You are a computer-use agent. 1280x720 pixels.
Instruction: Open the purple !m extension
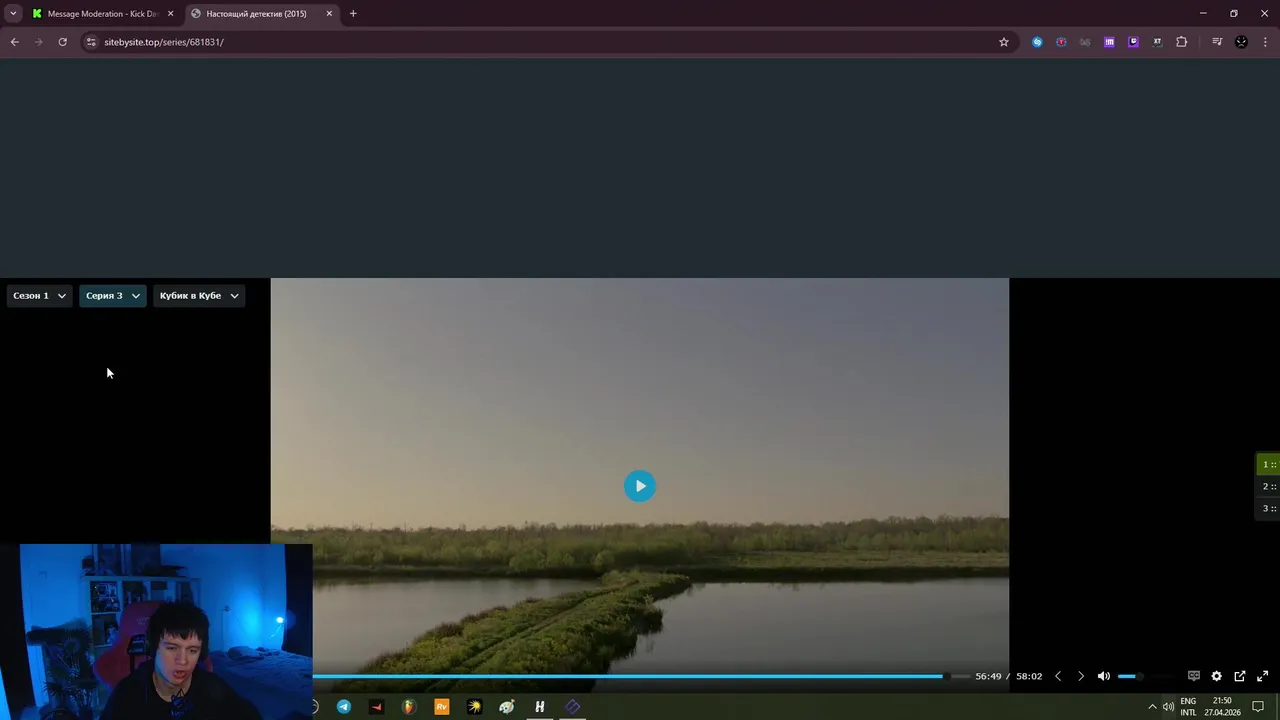(1109, 42)
